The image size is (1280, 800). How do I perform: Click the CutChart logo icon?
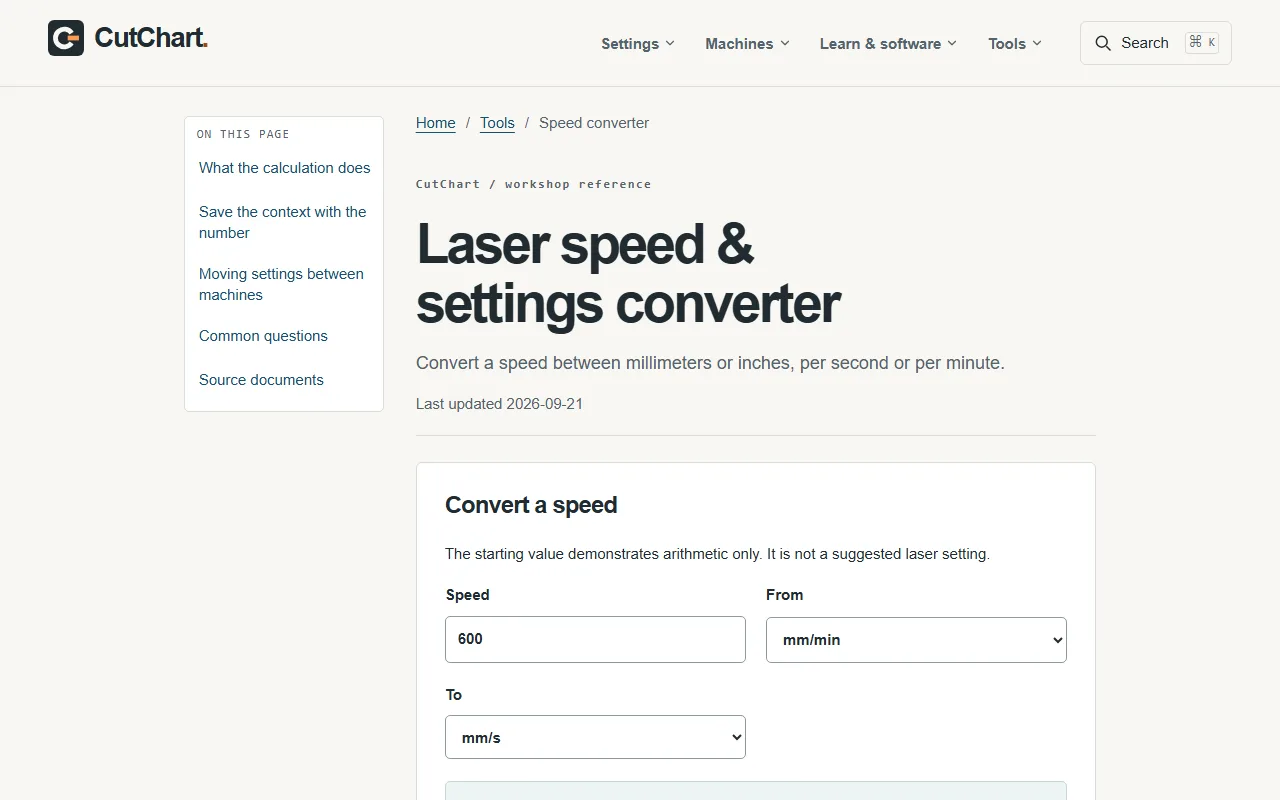pos(66,38)
